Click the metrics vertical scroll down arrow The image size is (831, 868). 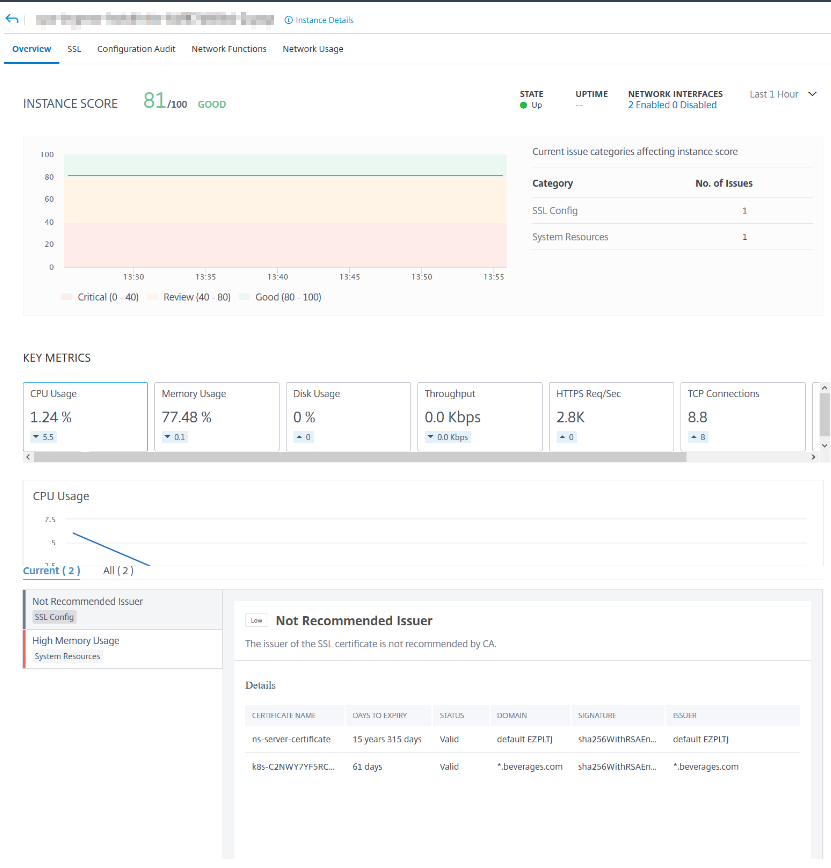824,446
